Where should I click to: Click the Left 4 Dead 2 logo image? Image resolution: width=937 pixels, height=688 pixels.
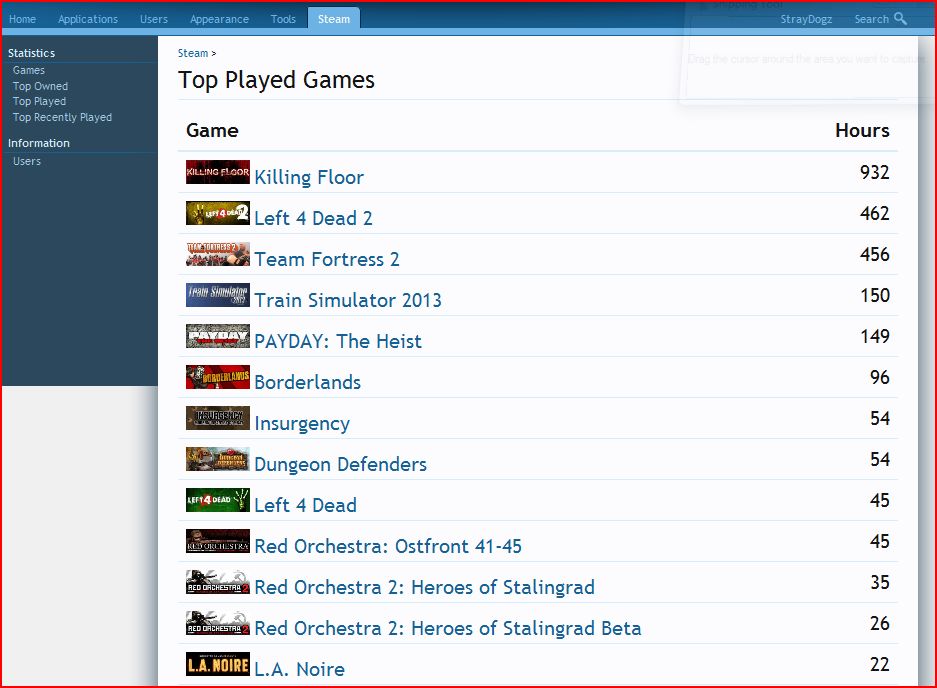click(x=217, y=213)
